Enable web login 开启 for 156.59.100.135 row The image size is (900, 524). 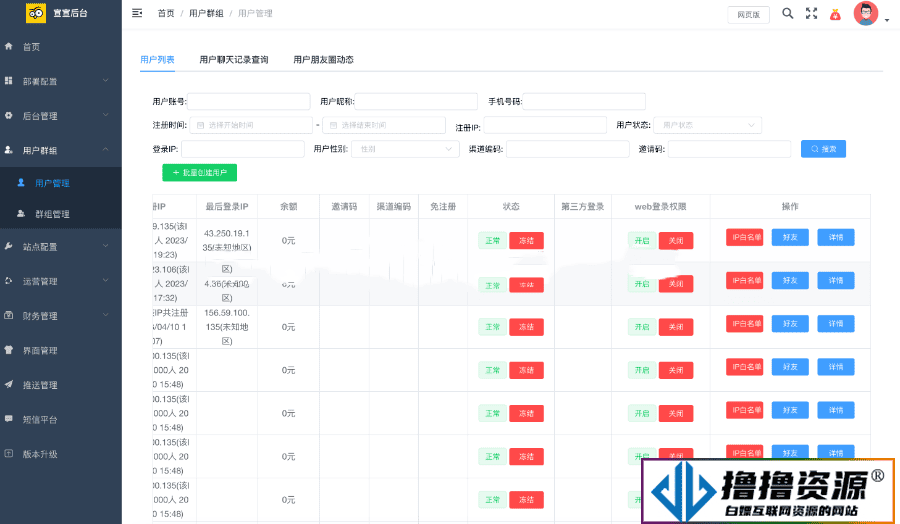coord(642,327)
